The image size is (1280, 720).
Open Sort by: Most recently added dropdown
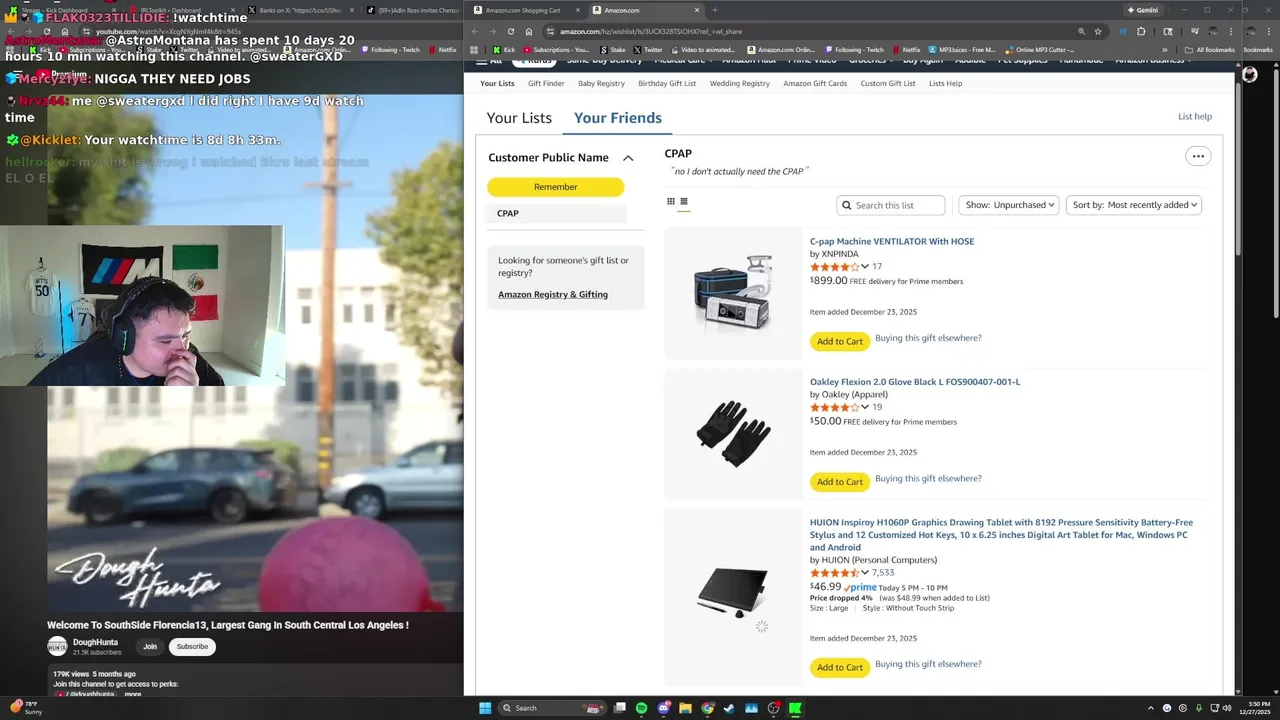tap(1134, 205)
